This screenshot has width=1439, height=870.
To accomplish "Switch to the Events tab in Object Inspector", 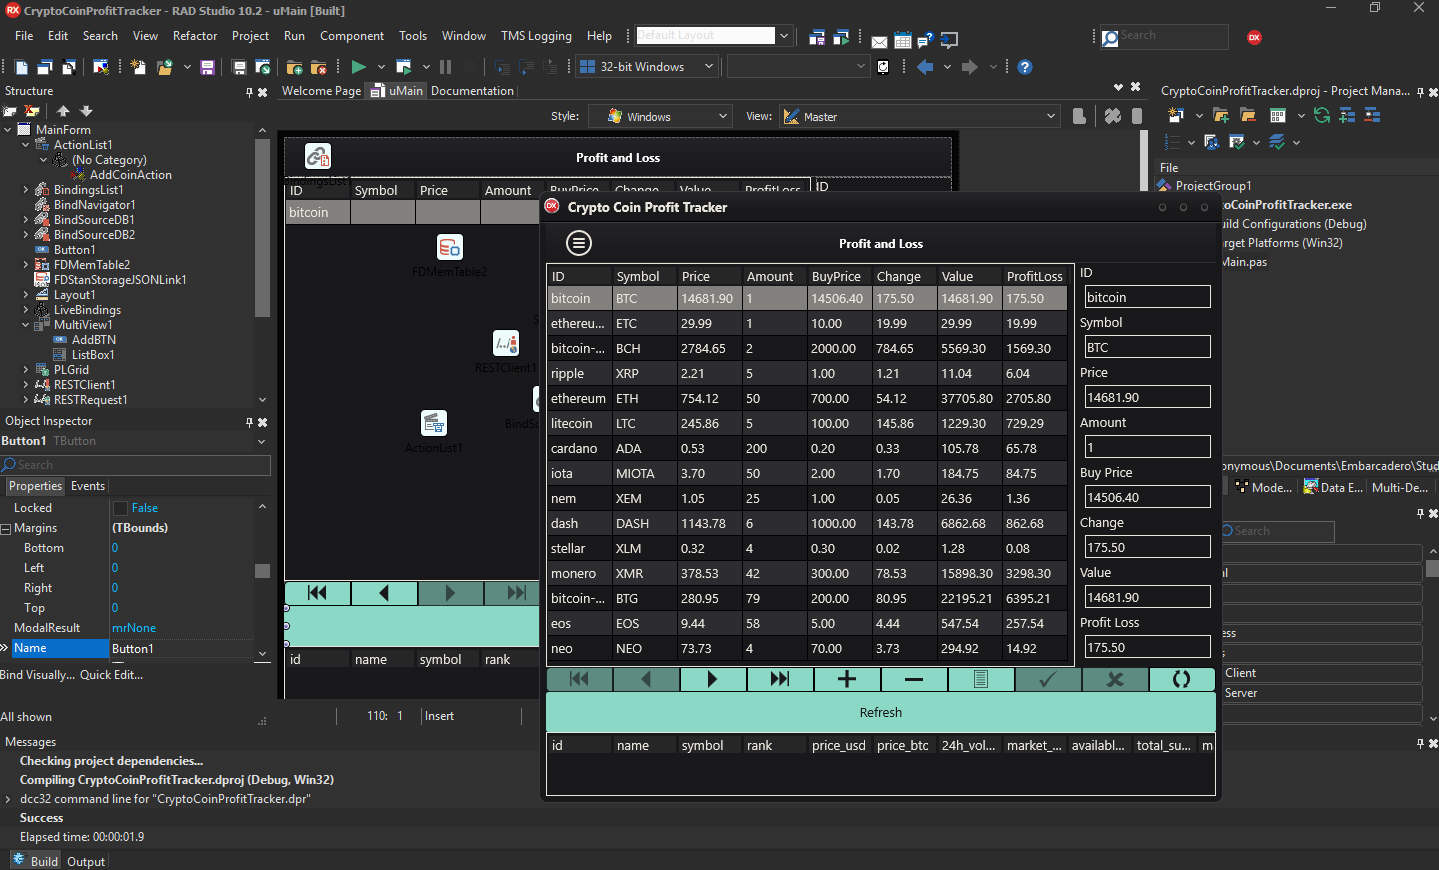I will tap(88, 486).
